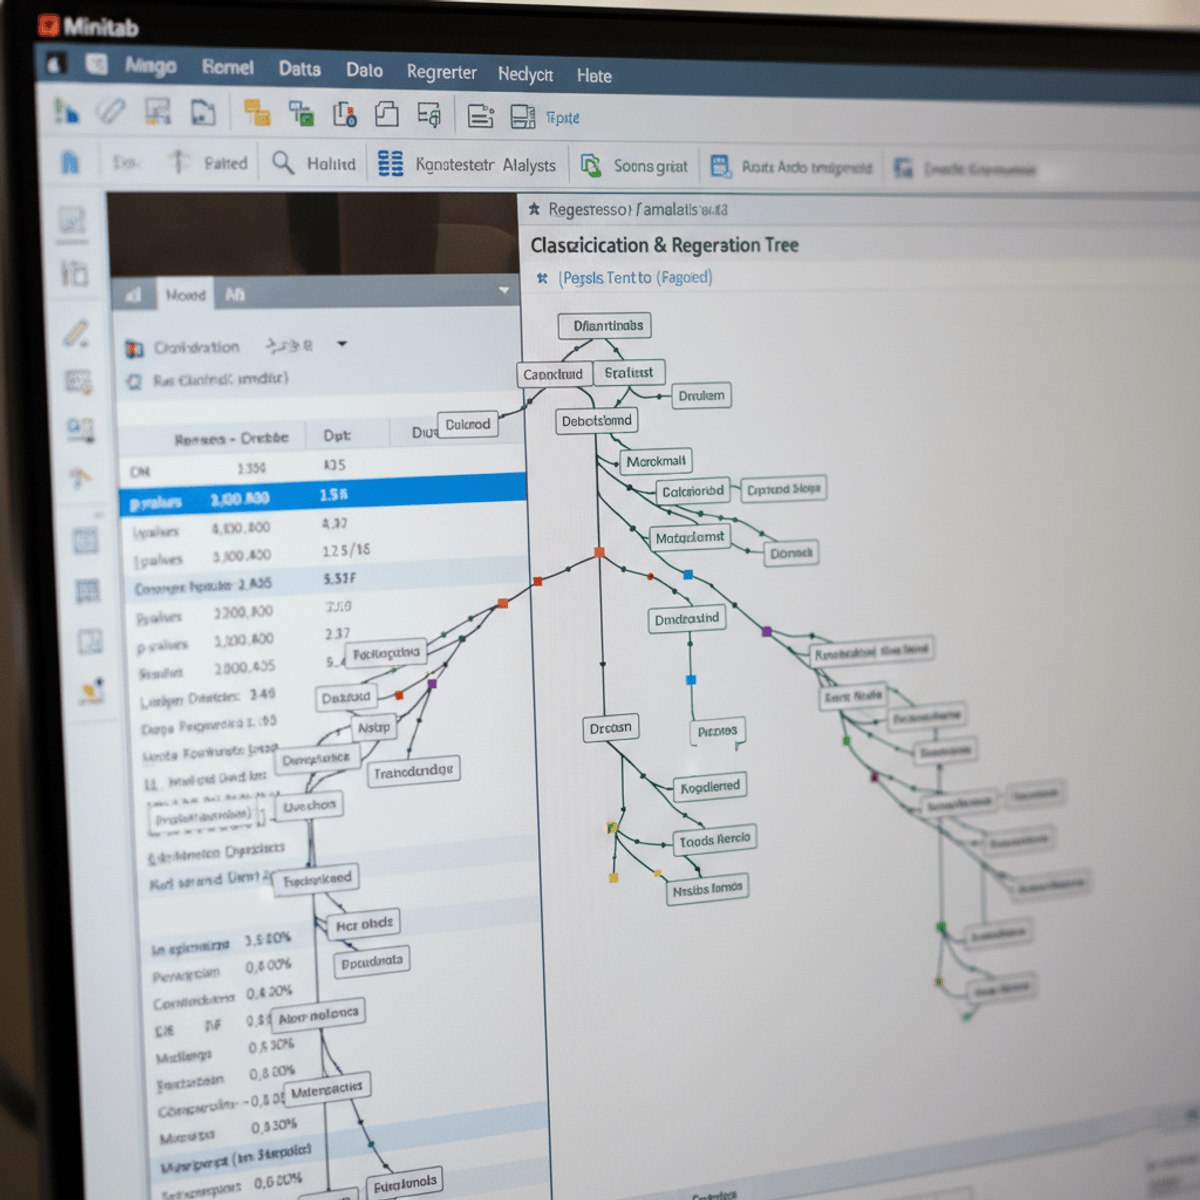Image resolution: width=1200 pixels, height=1200 pixels.
Task: Click the cell value 5.31F
Action: (340, 578)
